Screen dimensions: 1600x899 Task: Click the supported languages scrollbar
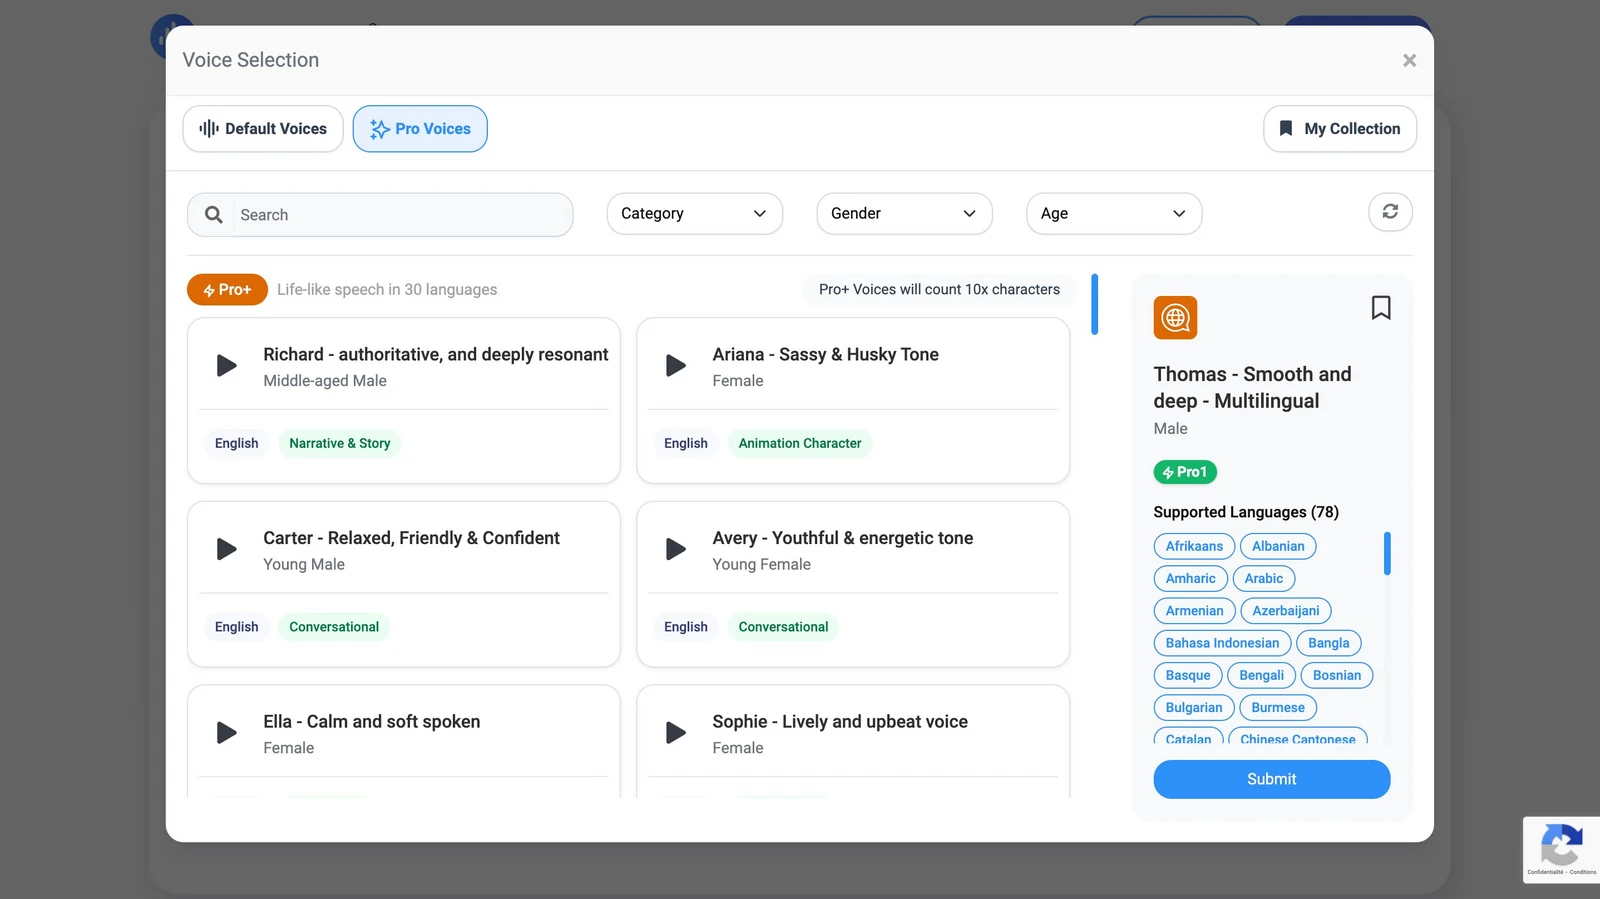1387,553
